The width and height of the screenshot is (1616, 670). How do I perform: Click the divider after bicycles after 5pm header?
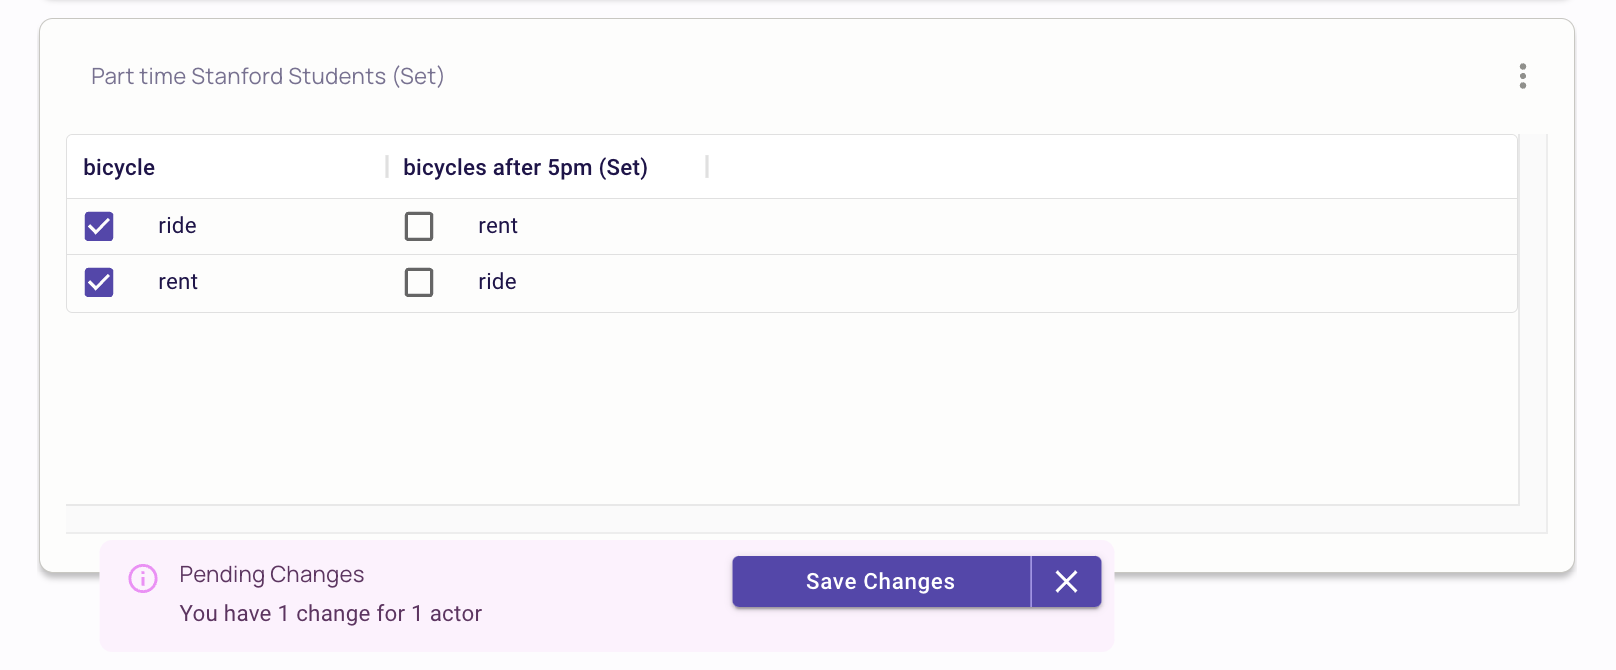tap(707, 167)
